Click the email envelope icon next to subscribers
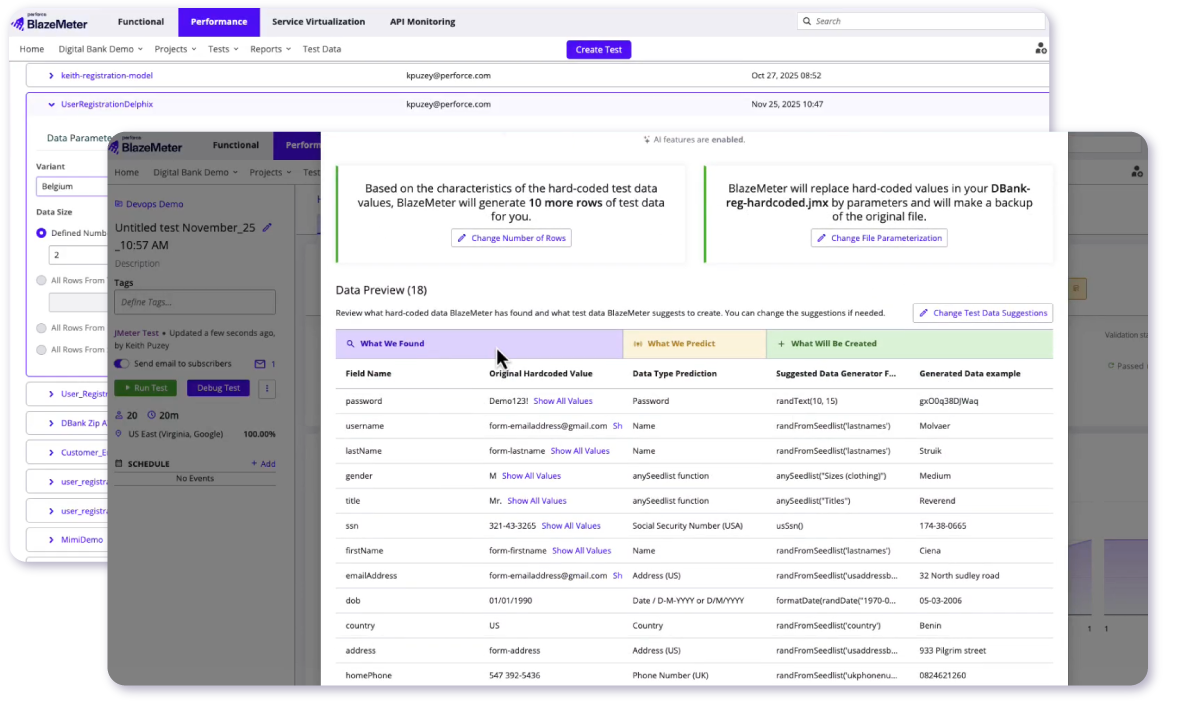Image resolution: width=1192 pixels, height=711 pixels. tap(260, 364)
